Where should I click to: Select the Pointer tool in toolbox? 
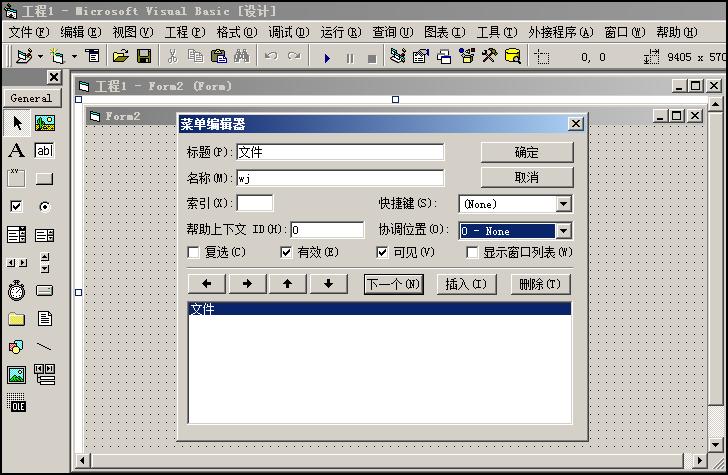pyautogui.click(x=17, y=123)
